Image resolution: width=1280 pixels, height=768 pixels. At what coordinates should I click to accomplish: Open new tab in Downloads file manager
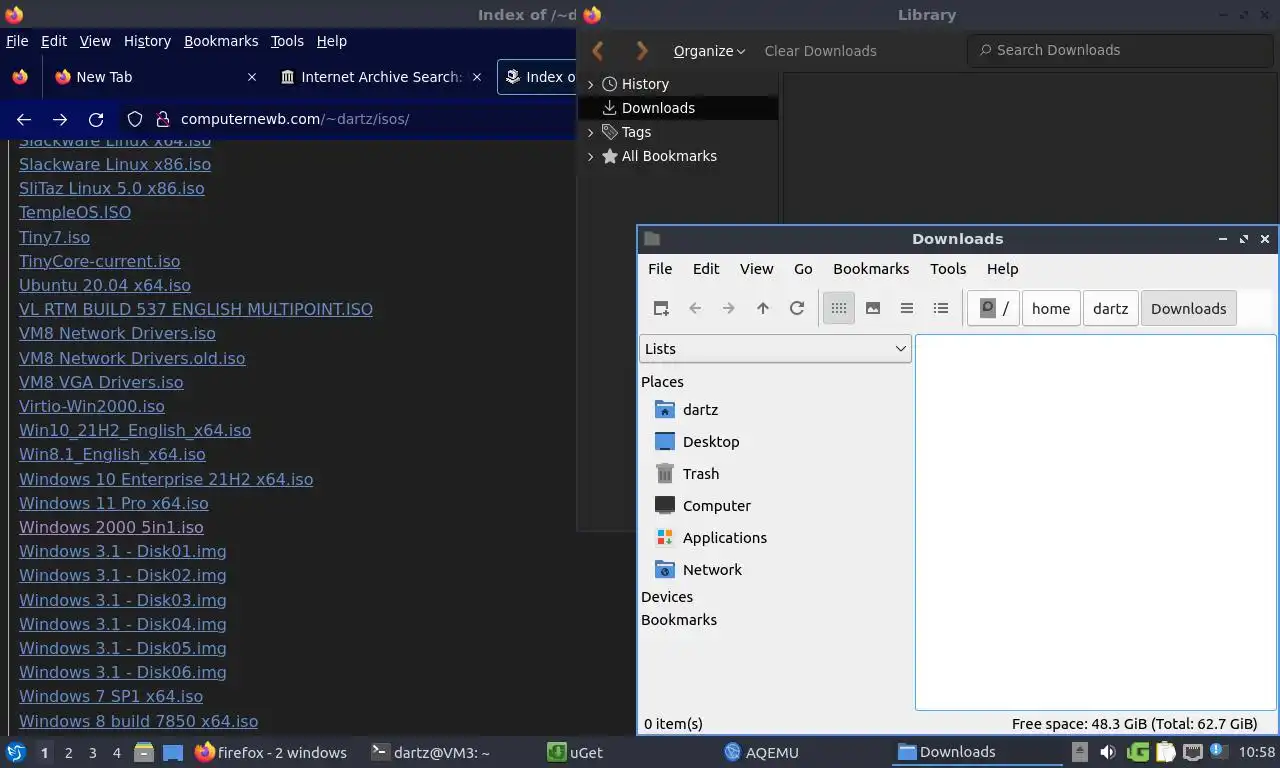[x=661, y=308]
